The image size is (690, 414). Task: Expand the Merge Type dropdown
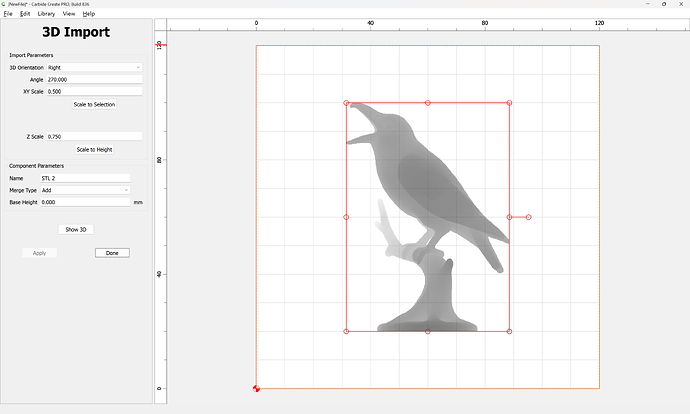tap(85, 190)
